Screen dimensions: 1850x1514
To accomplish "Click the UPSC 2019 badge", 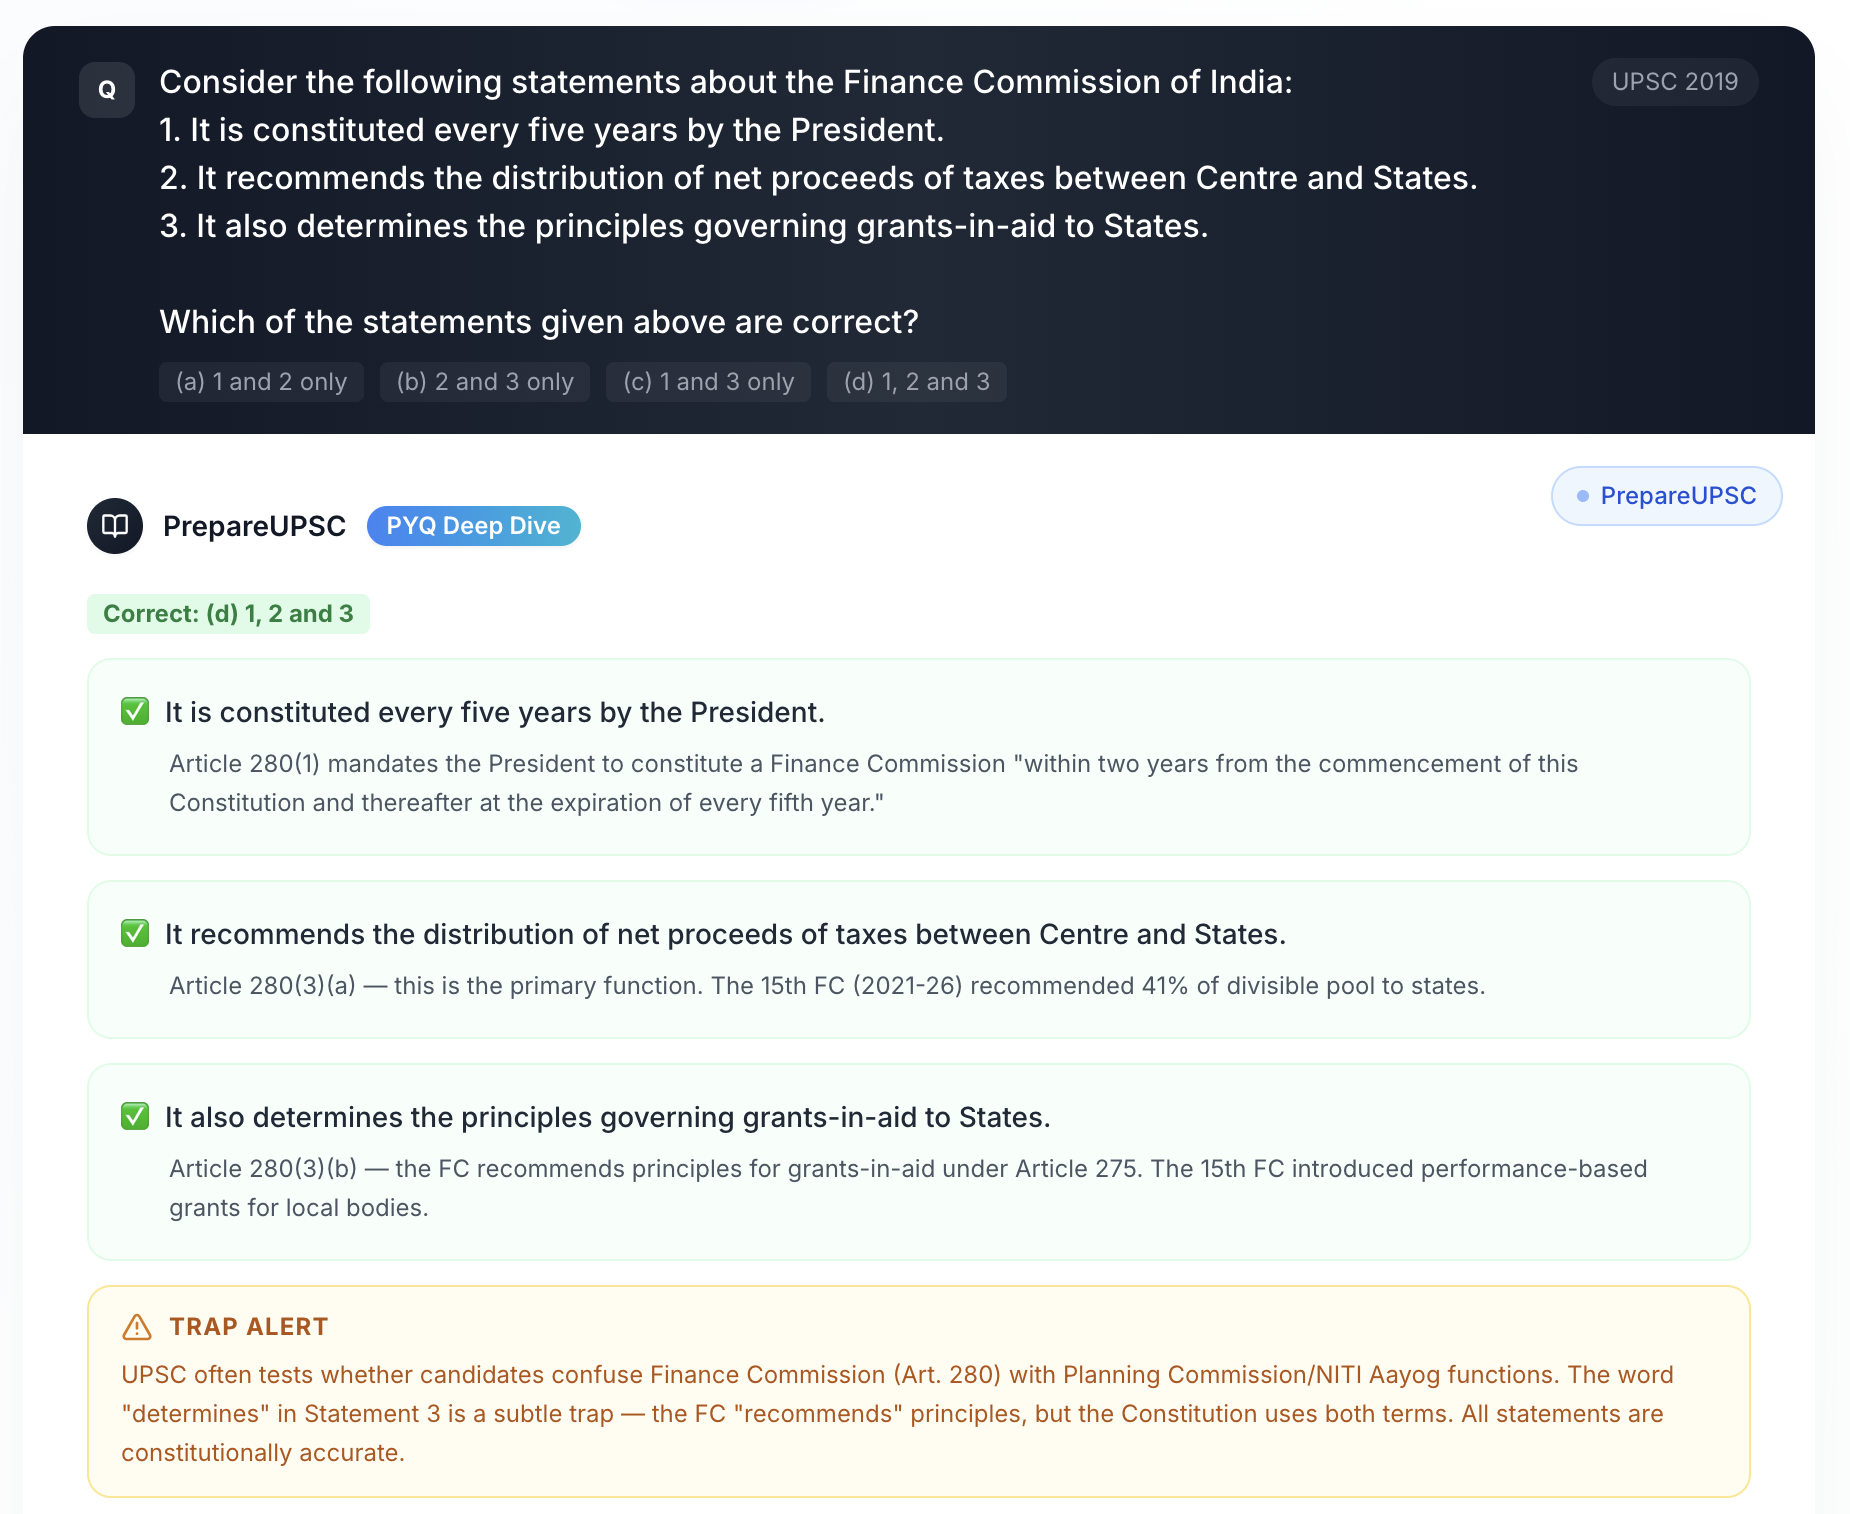I will tap(1674, 81).
